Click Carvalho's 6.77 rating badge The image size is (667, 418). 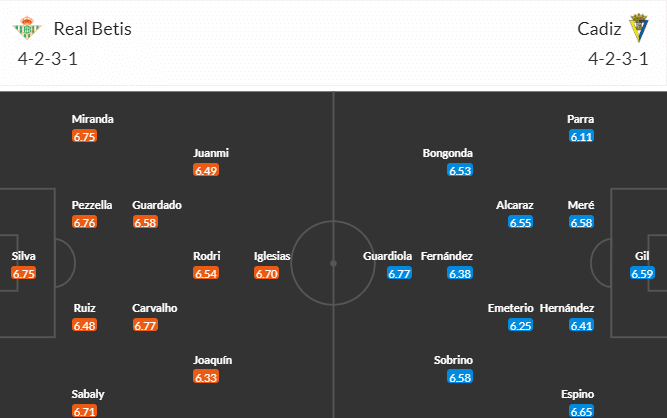pos(145,325)
